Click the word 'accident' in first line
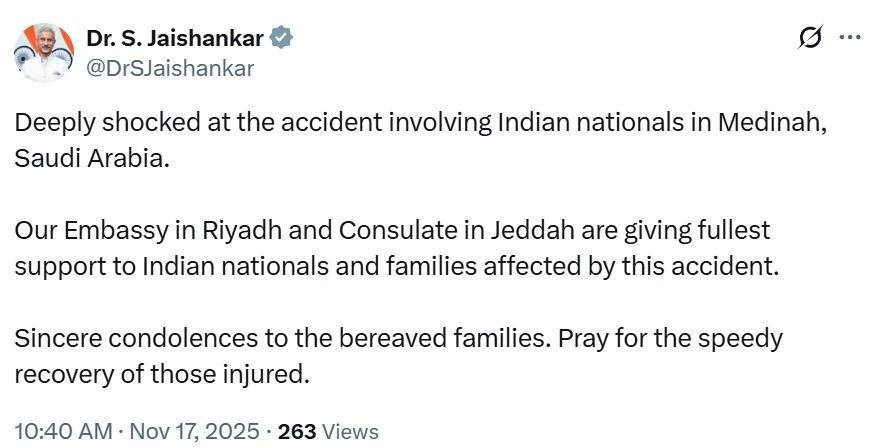Viewport: 886px width, 447px height. click(327, 123)
